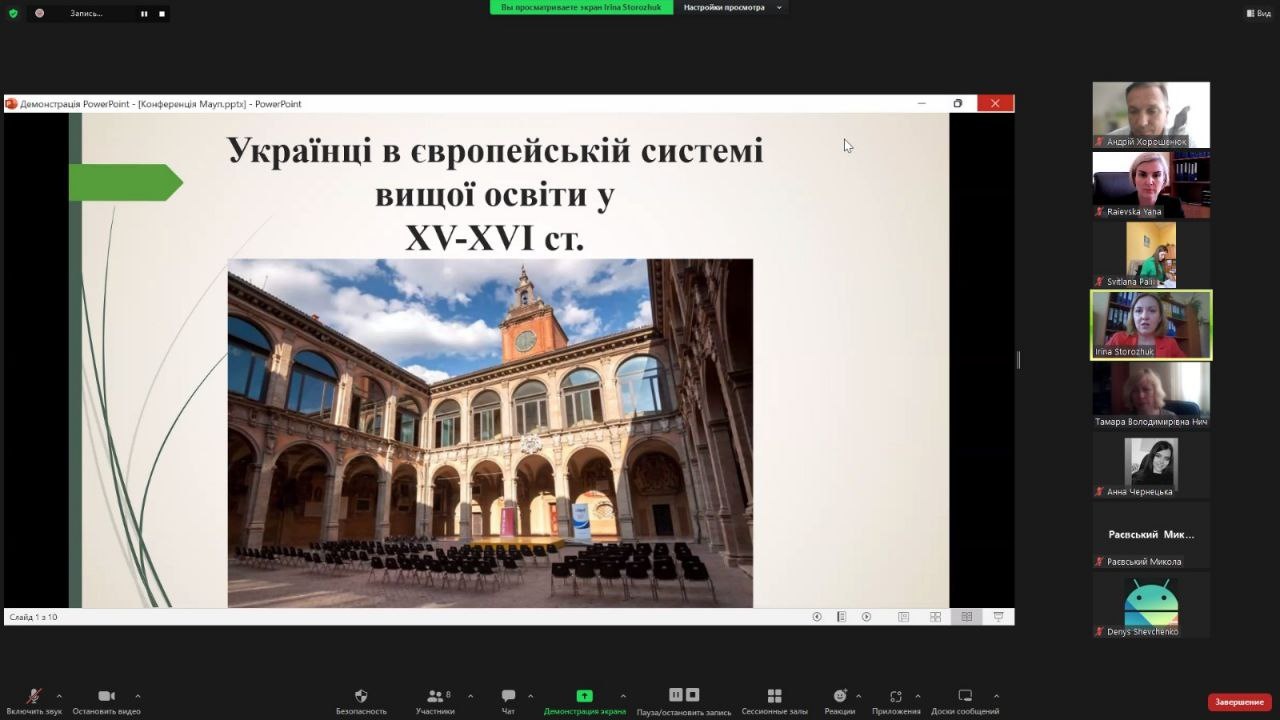Expand audio options arrow next to microphone
1280x720 pixels.
[59, 696]
